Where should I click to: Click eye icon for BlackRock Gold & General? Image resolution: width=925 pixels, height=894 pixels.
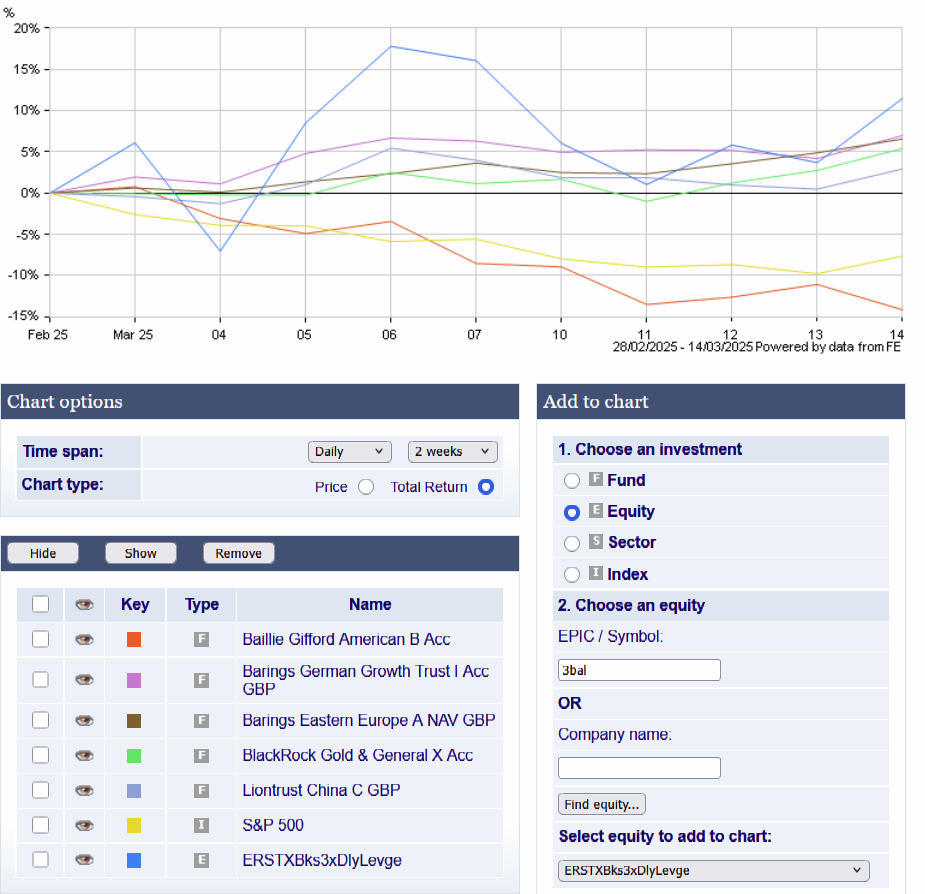(85, 755)
